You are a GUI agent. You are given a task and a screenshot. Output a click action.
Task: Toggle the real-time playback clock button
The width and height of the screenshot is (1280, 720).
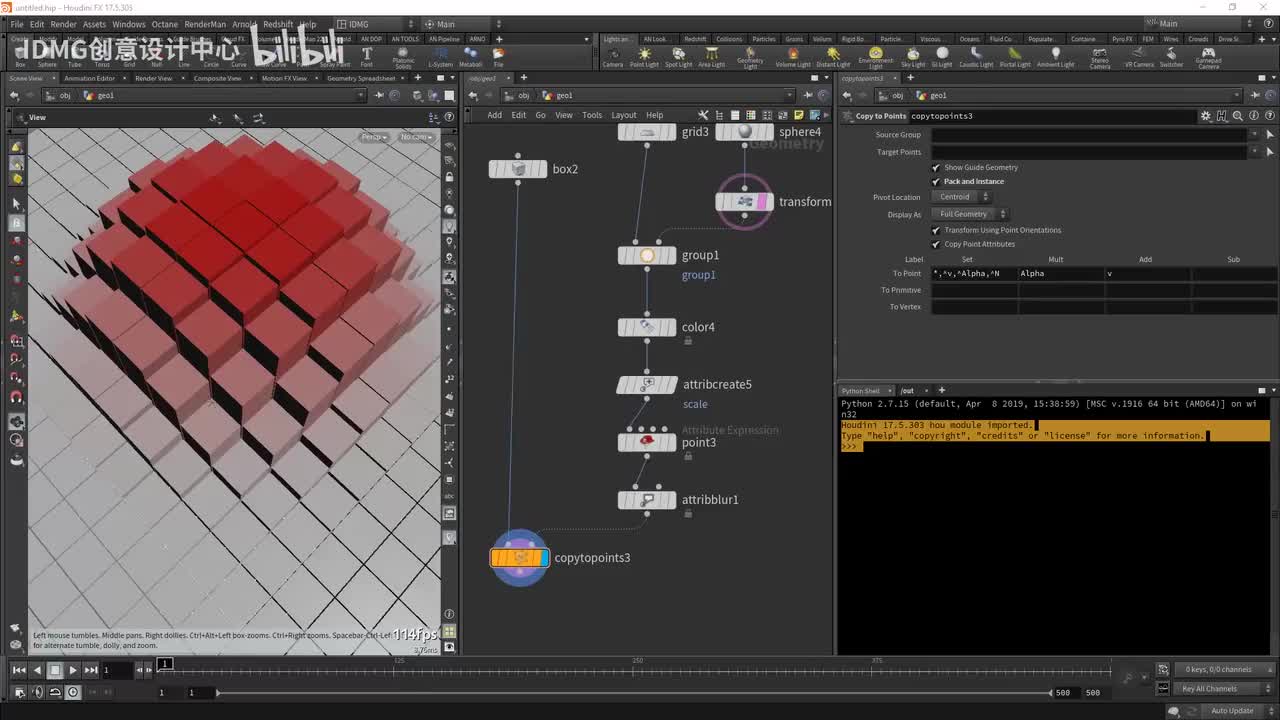(73, 692)
